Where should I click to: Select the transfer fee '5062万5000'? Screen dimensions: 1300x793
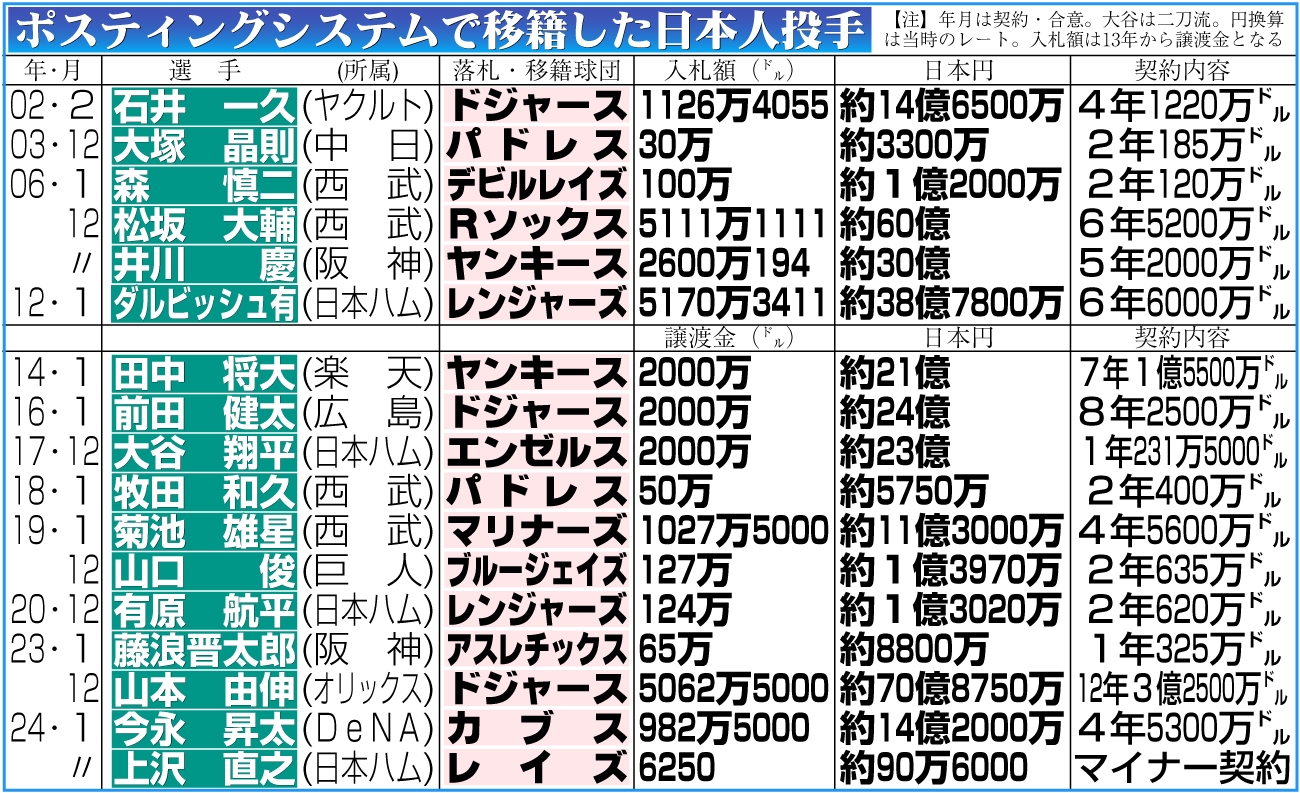tap(734, 690)
